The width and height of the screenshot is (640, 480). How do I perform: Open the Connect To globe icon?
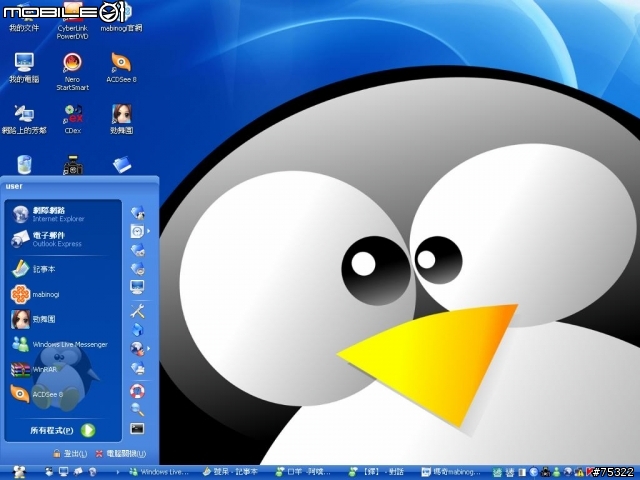(x=137, y=348)
